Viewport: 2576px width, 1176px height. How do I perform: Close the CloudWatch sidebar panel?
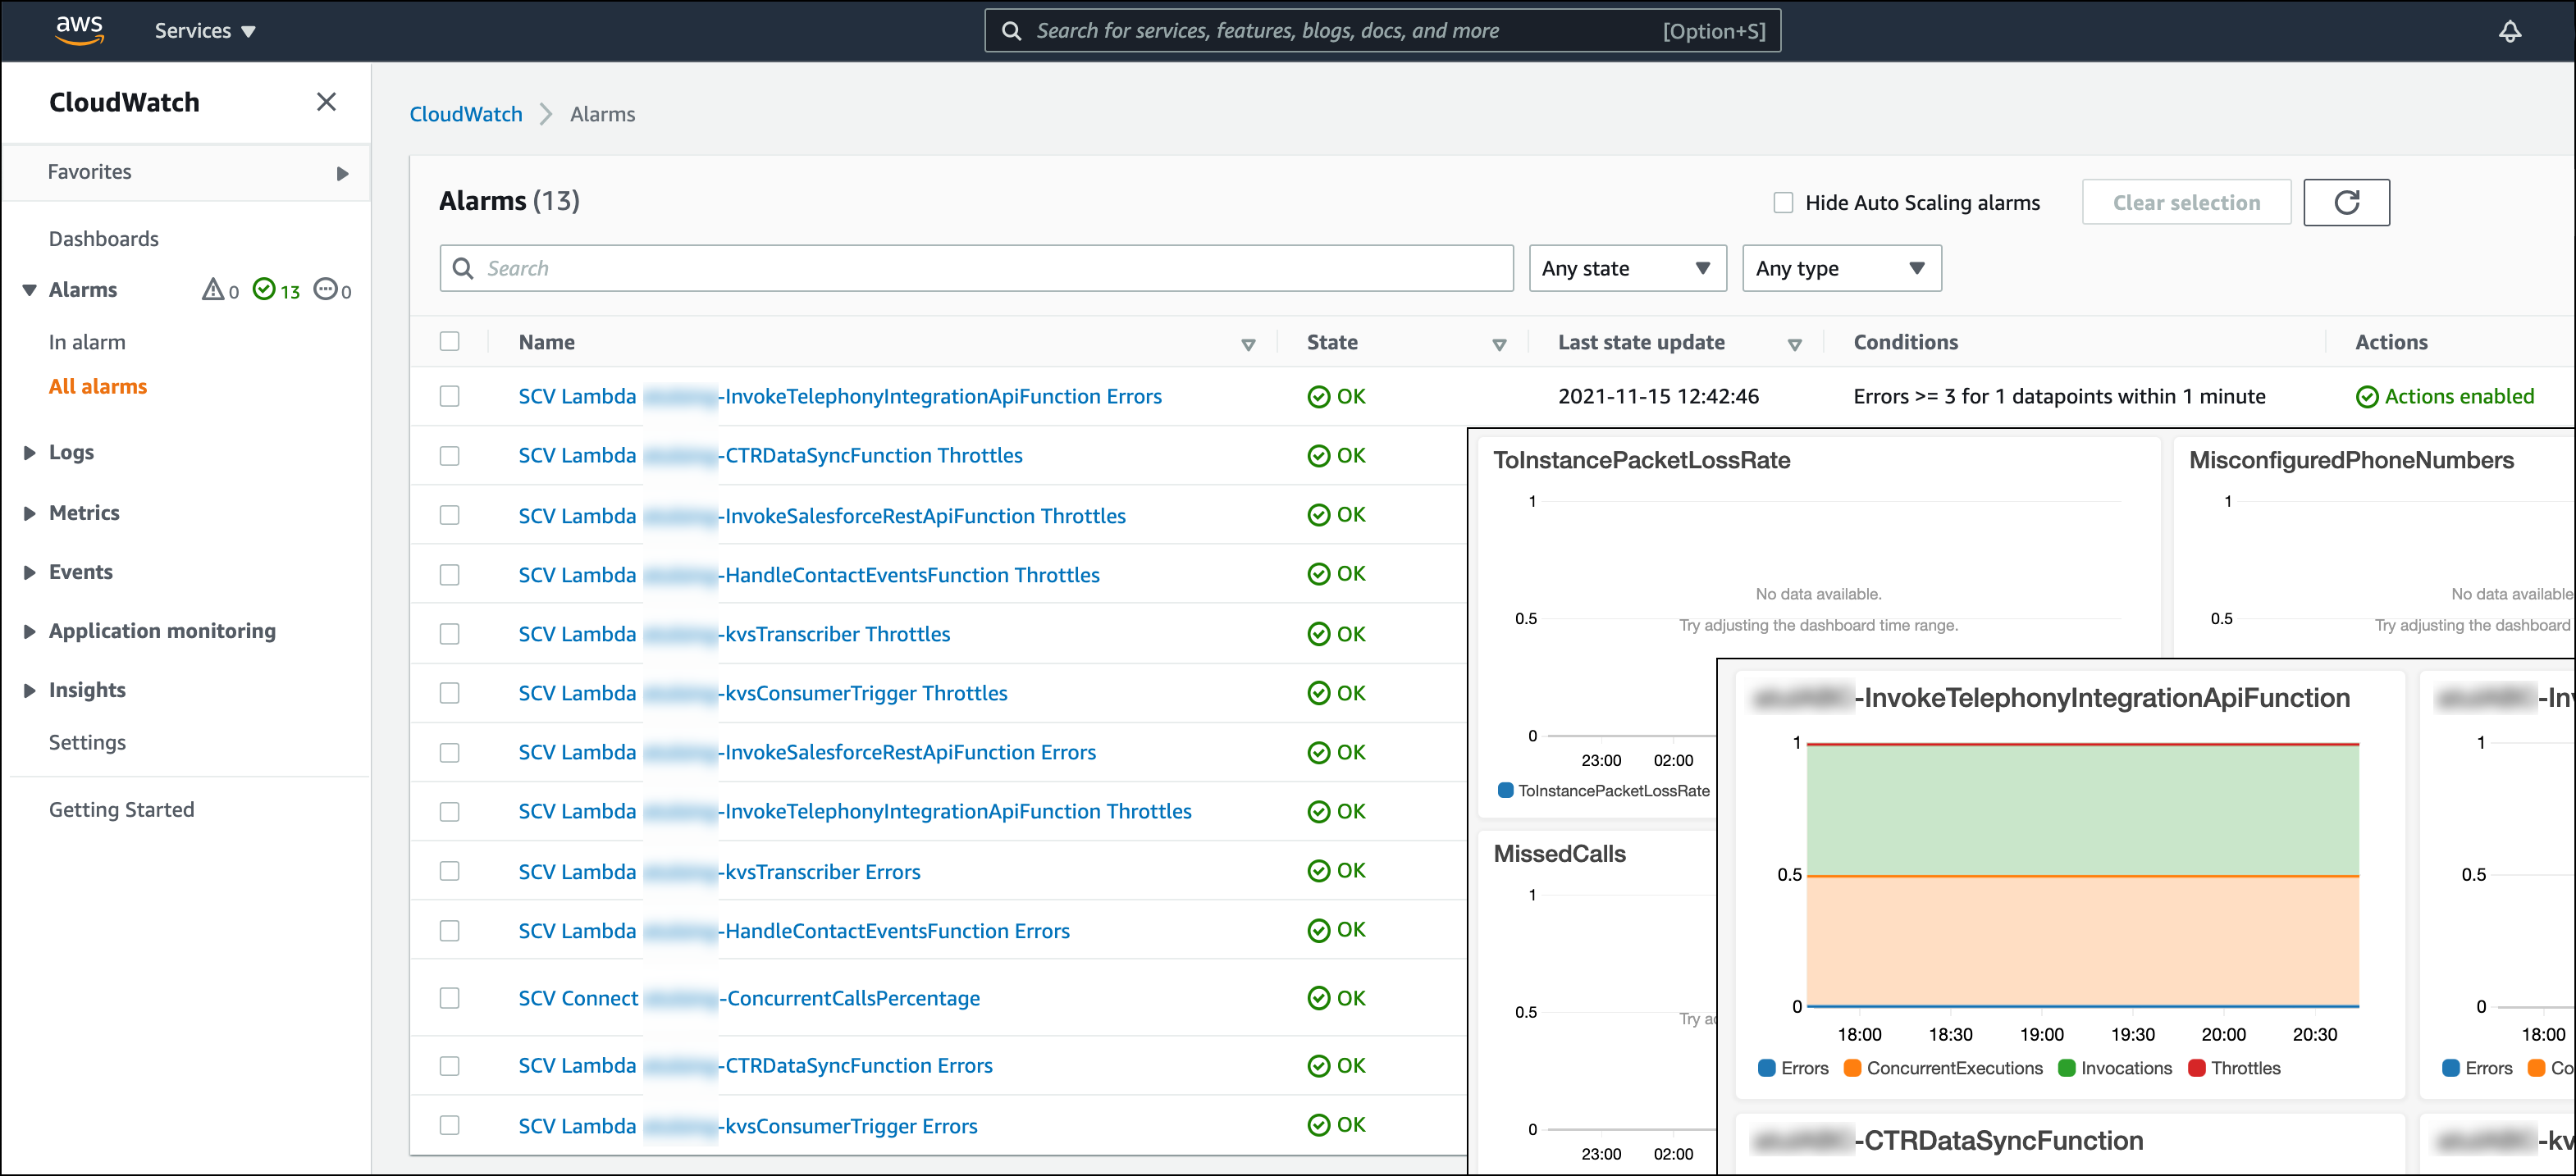coord(326,102)
